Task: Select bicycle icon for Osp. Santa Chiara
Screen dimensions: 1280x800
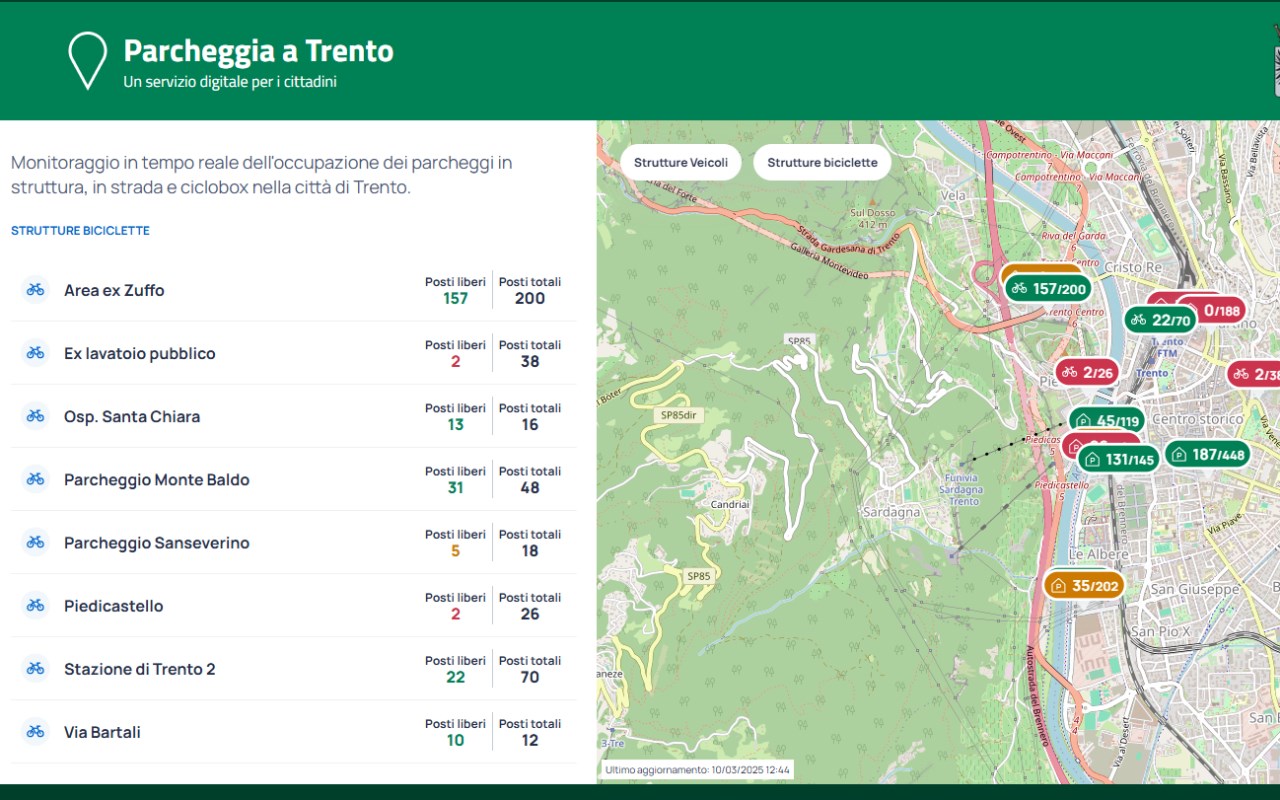Action: coord(36,416)
